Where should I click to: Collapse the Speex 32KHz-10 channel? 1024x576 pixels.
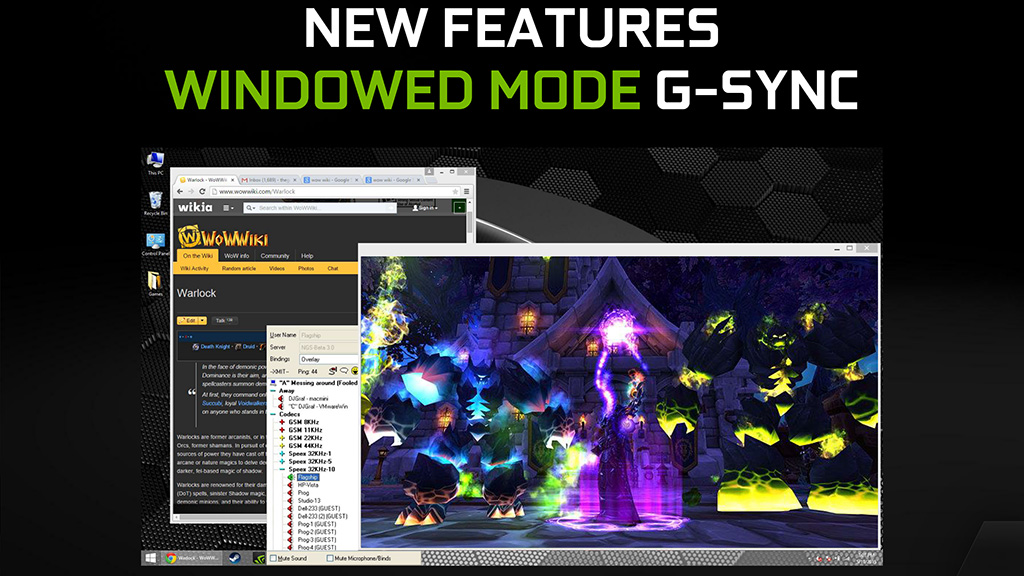282,469
